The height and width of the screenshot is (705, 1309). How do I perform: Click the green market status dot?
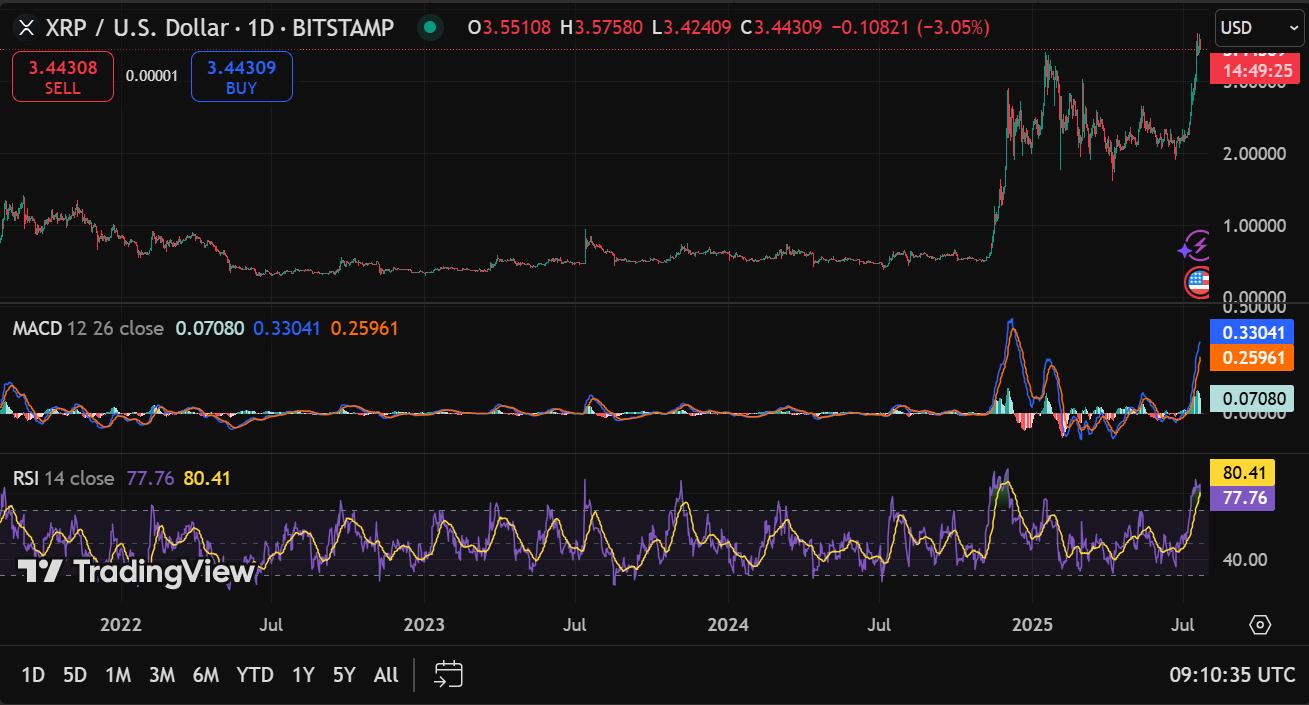pyautogui.click(x=430, y=27)
